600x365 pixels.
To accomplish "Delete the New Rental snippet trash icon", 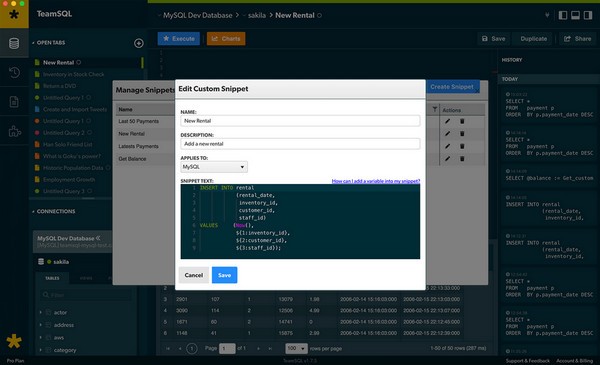I will [462, 134].
